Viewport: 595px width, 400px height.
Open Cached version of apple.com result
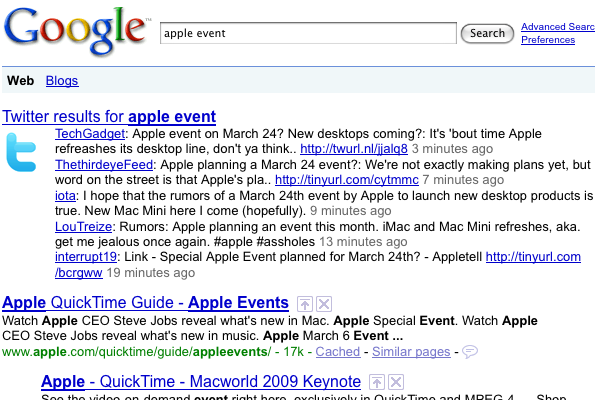tap(338, 352)
